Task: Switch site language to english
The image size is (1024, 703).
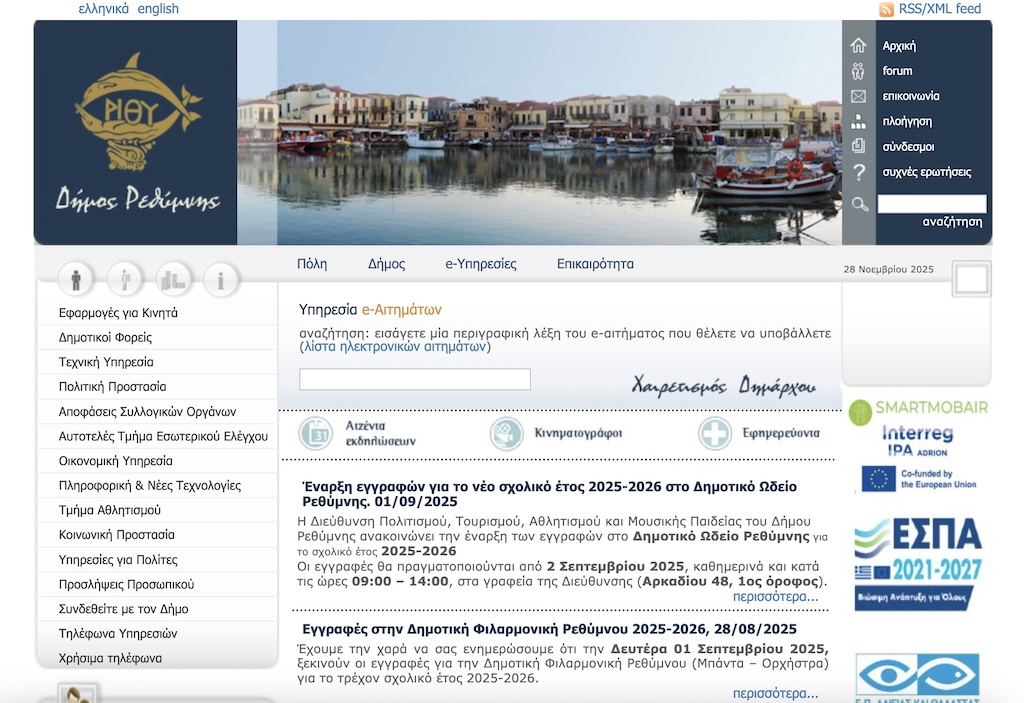Action: click(158, 9)
